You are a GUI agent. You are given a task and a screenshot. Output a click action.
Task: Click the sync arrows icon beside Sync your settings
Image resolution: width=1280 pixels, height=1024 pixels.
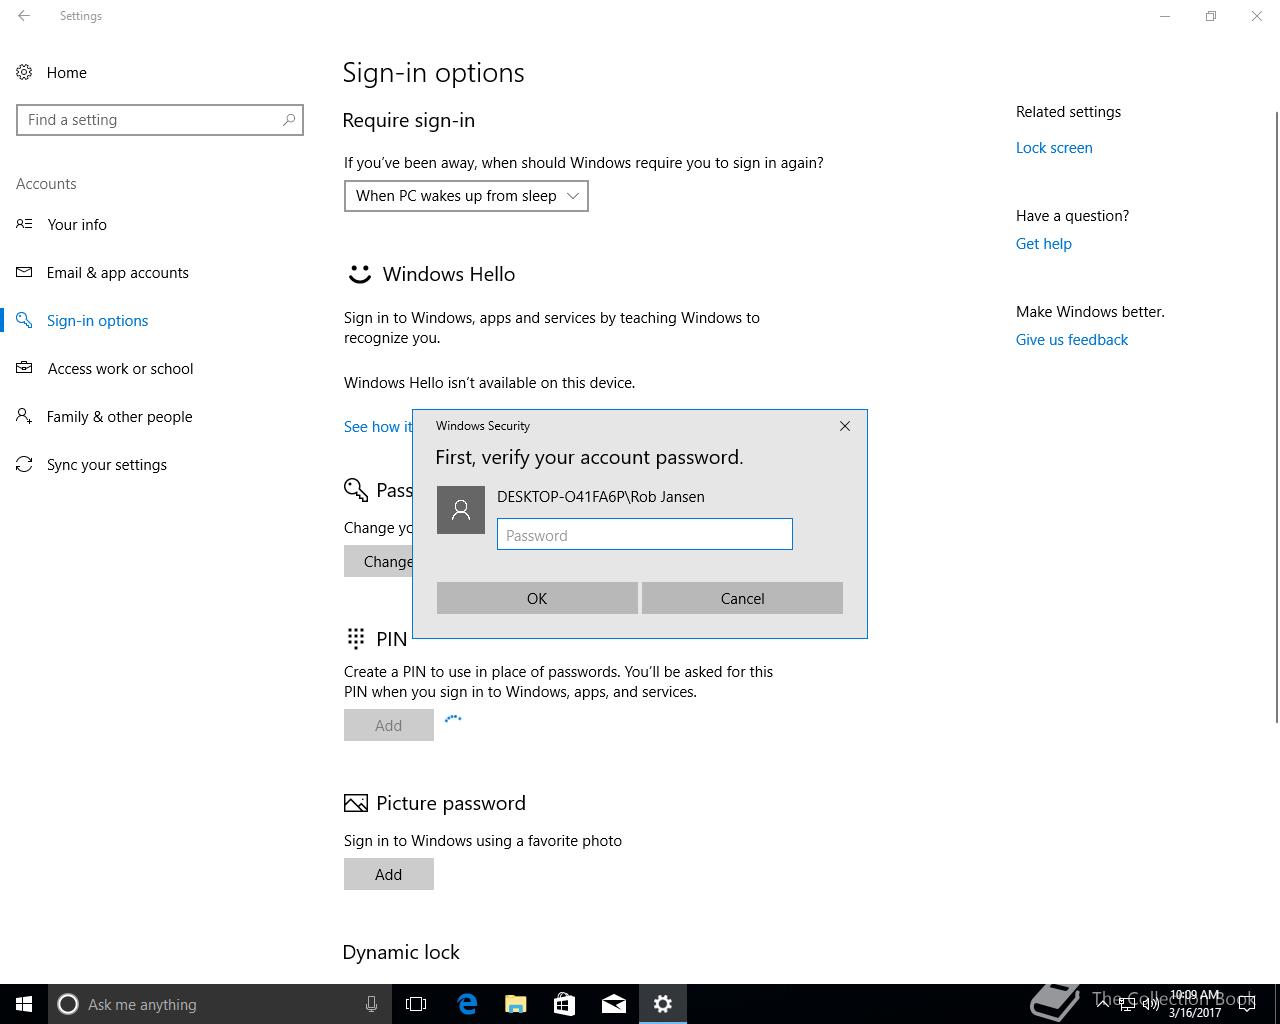(24, 464)
